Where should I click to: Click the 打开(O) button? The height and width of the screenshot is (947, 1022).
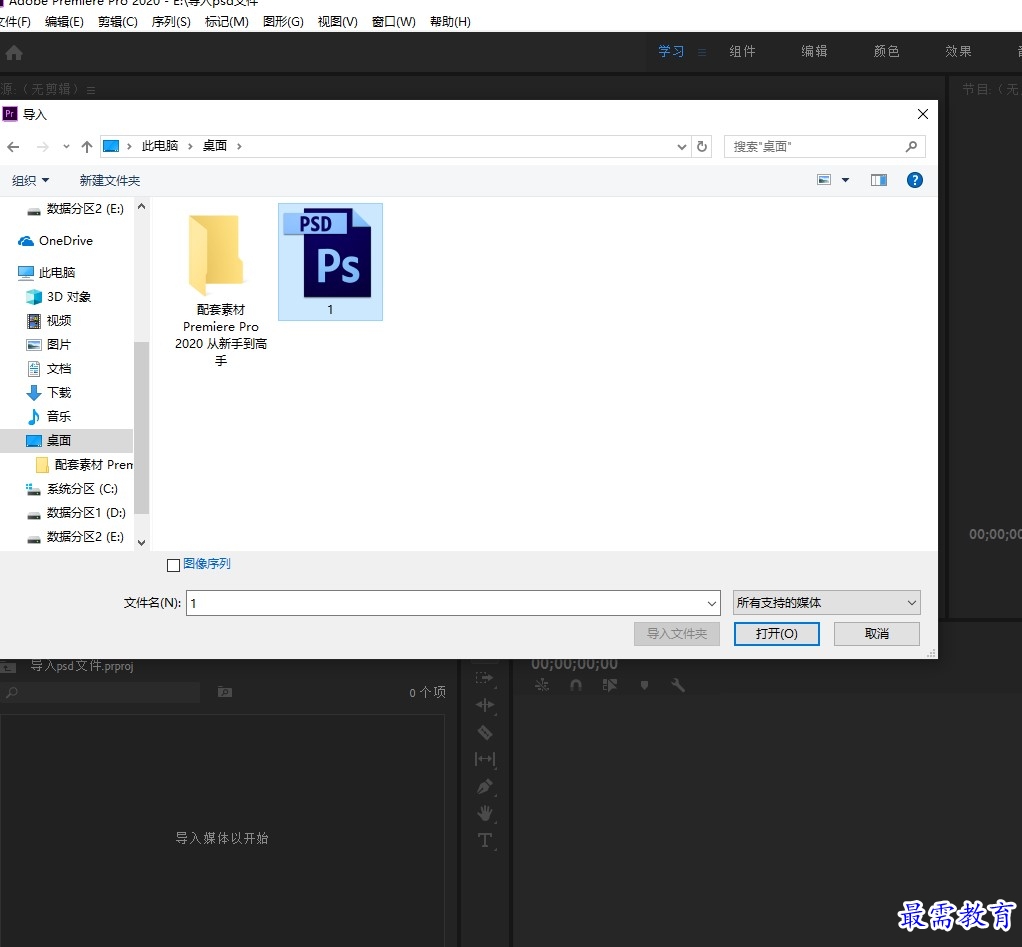776,634
